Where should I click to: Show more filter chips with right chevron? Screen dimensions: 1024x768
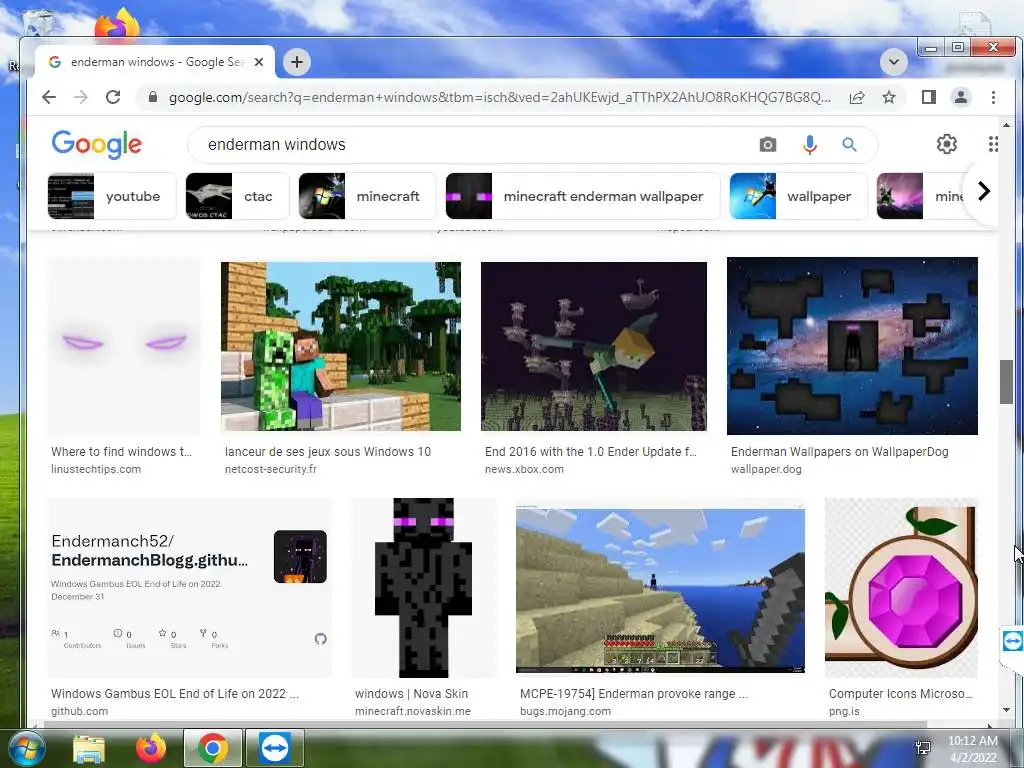[983, 191]
